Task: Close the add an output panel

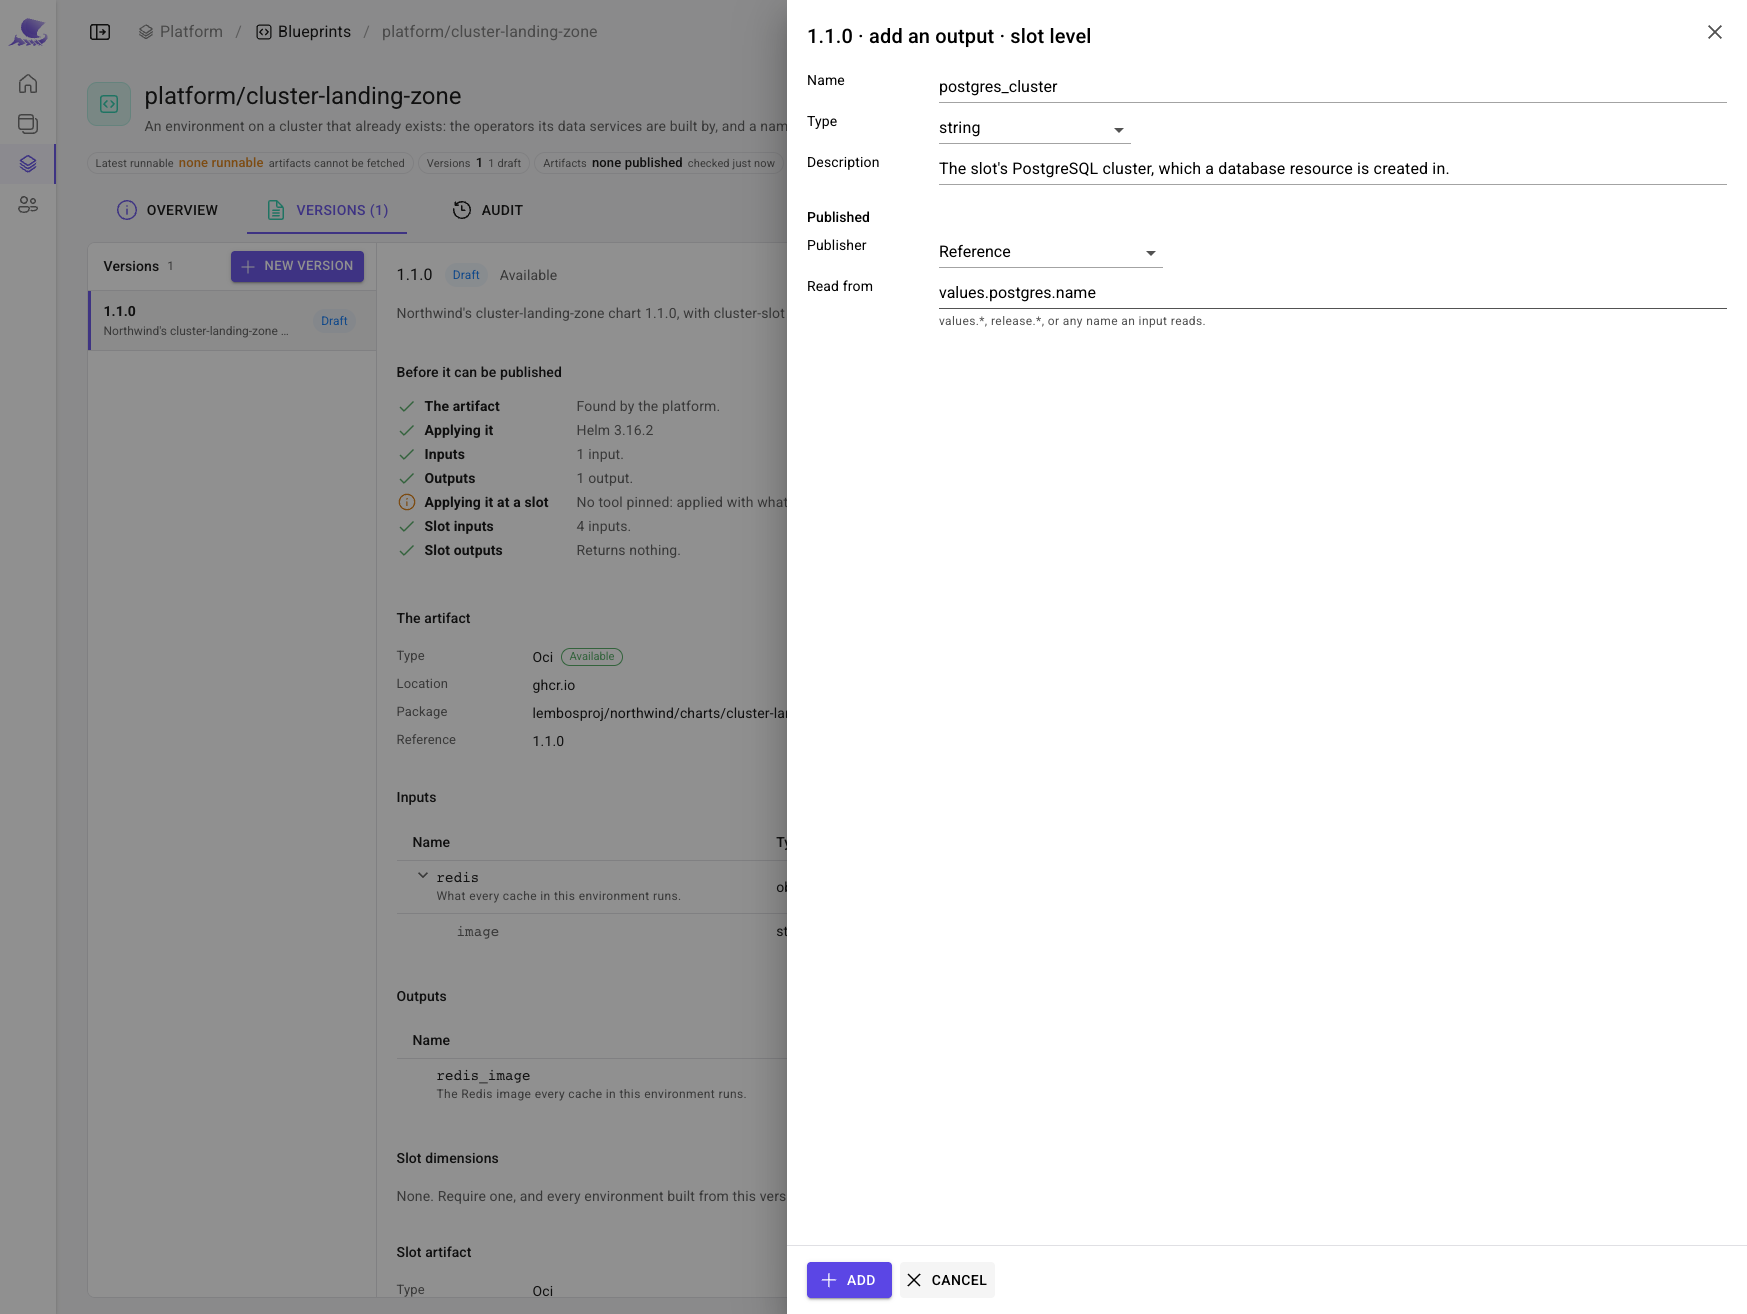Action: coord(1714,32)
